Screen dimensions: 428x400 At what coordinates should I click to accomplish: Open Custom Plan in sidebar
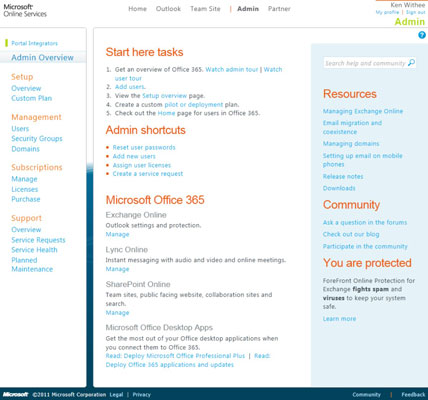[32, 98]
